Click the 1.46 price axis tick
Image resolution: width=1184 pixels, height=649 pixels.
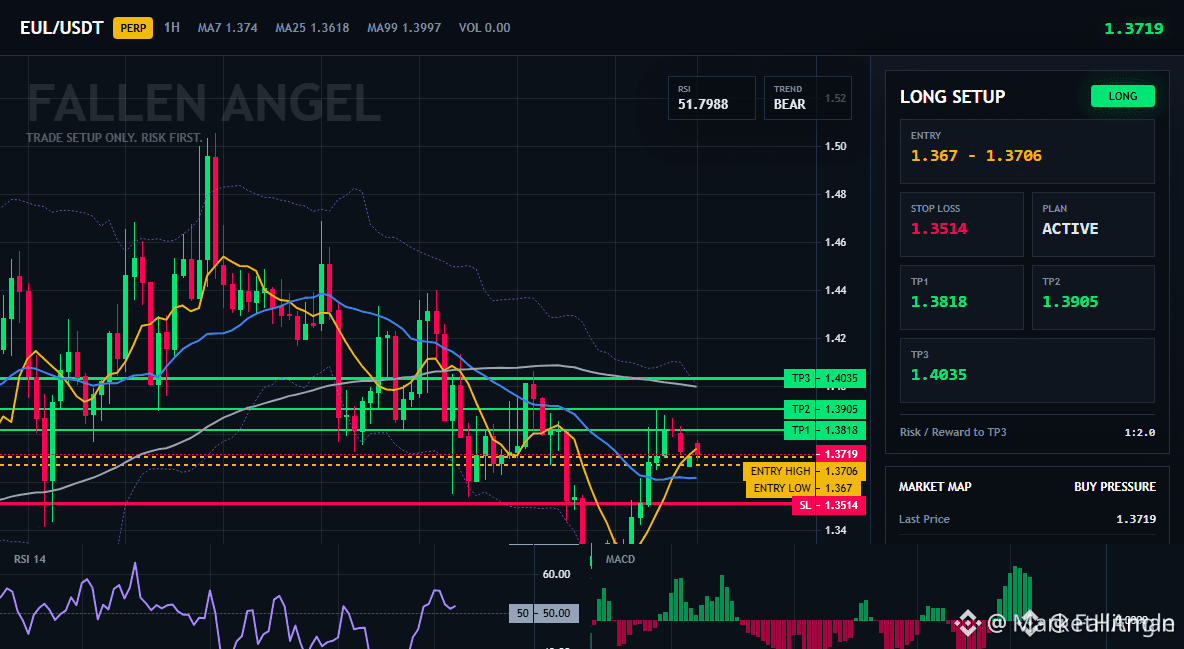pyautogui.click(x=835, y=243)
